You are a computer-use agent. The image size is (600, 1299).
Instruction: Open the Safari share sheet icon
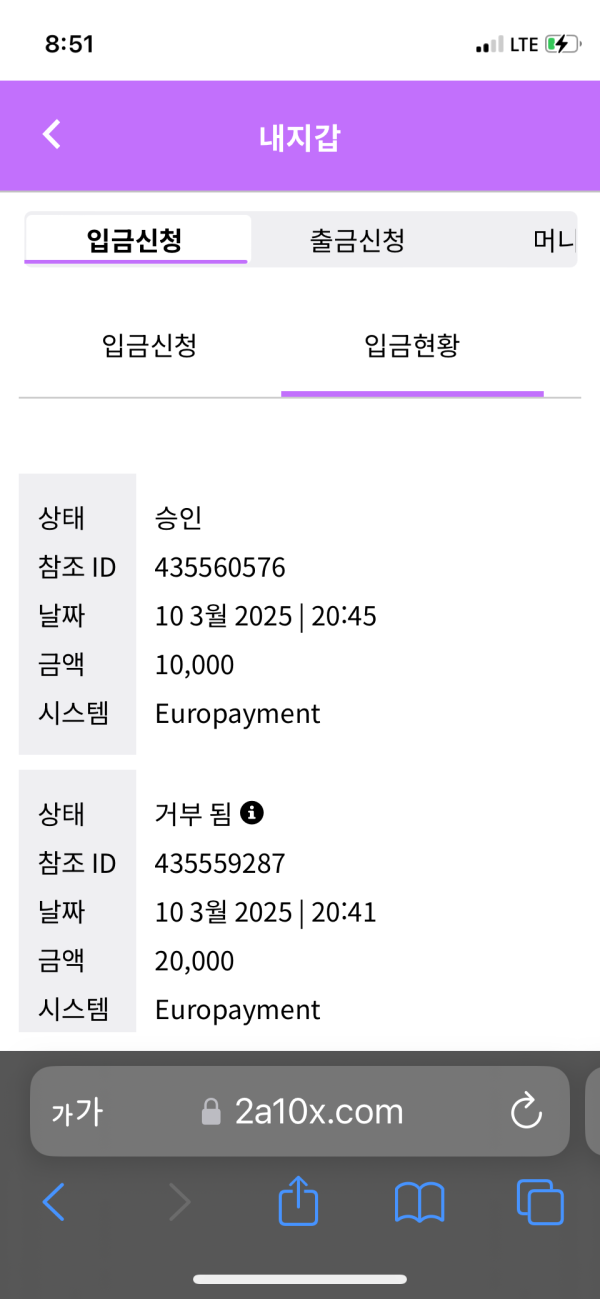tap(298, 1201)
